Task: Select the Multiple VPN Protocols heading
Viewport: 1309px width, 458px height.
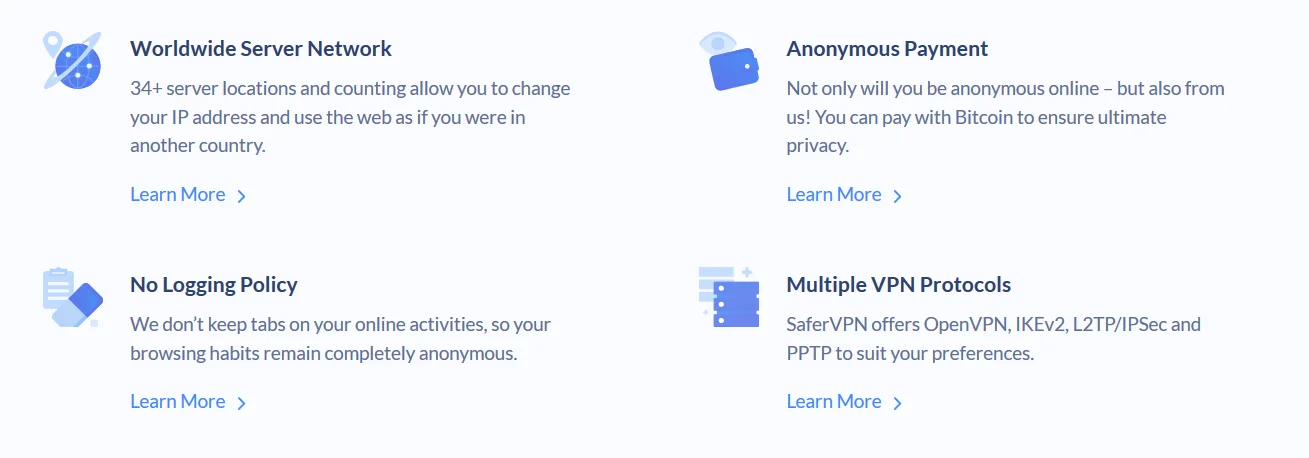Action: tap(899, 284)
